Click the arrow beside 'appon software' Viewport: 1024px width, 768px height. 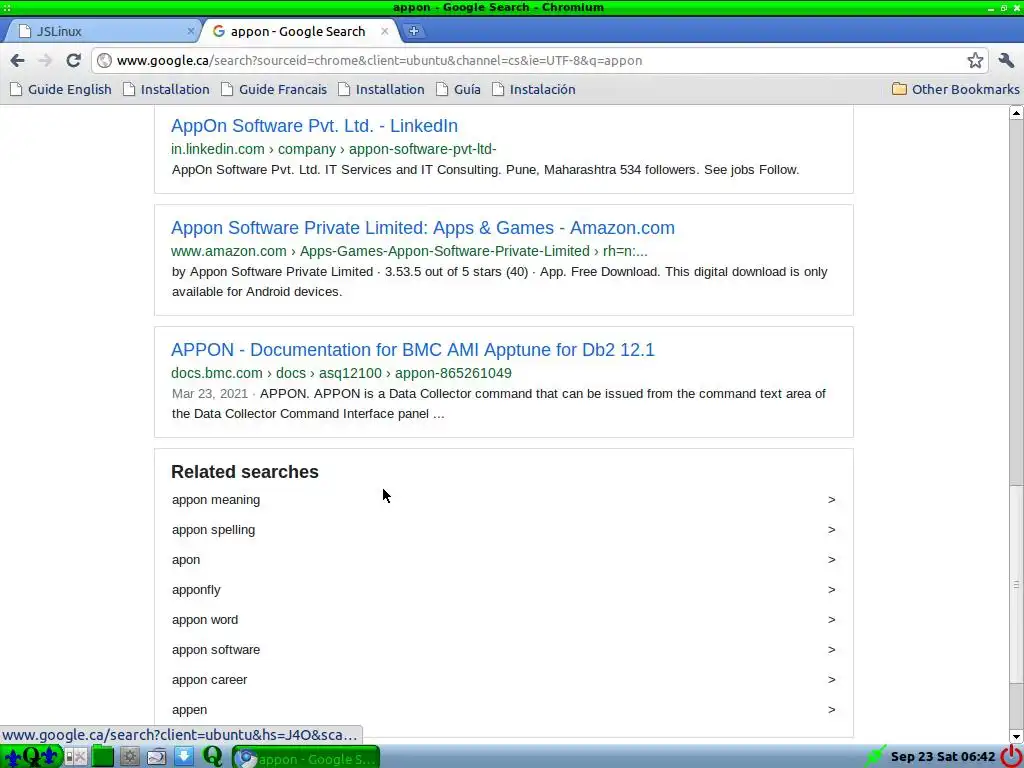click(831, 650)
